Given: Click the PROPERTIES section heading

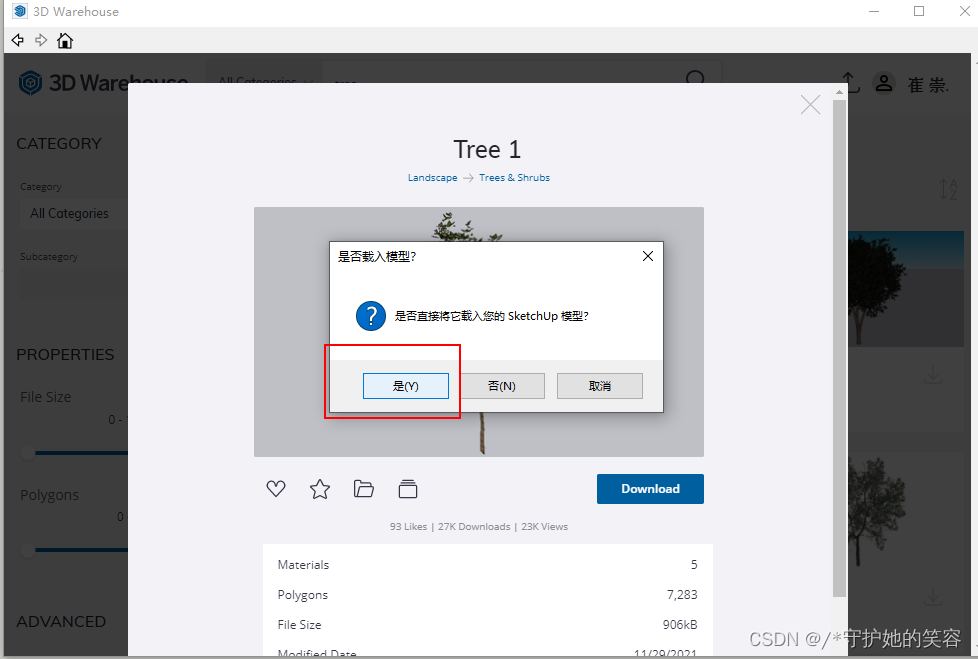Looking at the screenshot, I should coord(65,355).
